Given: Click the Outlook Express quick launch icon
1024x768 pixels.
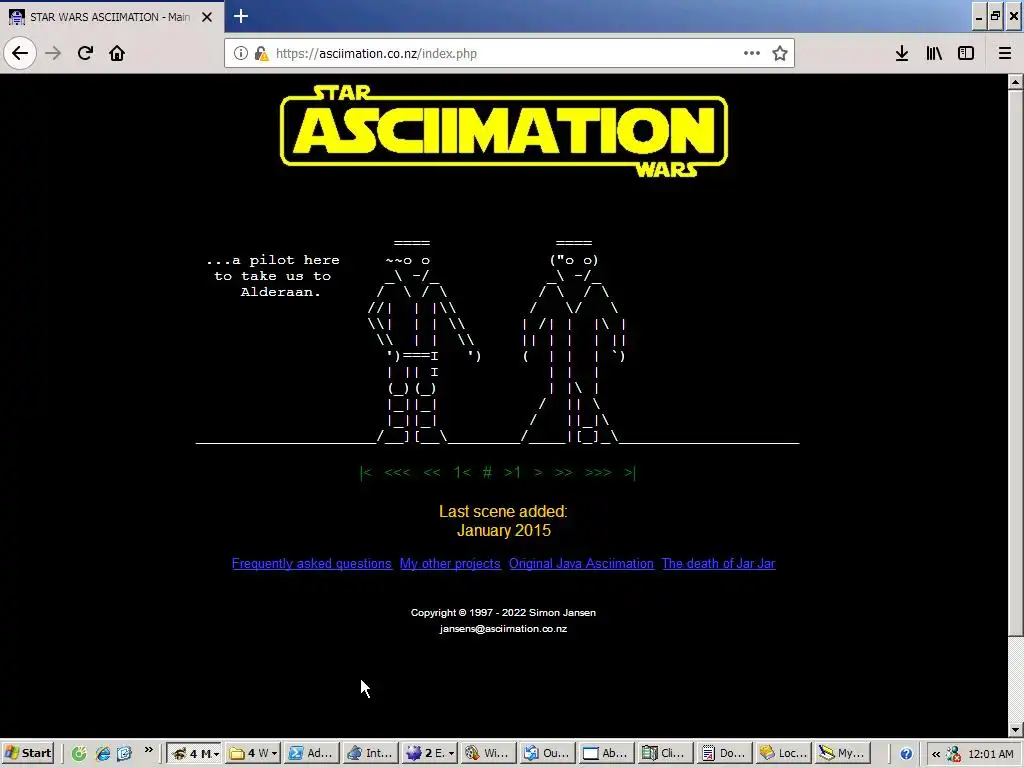Looking at the screenshot, I should (124, 754).
